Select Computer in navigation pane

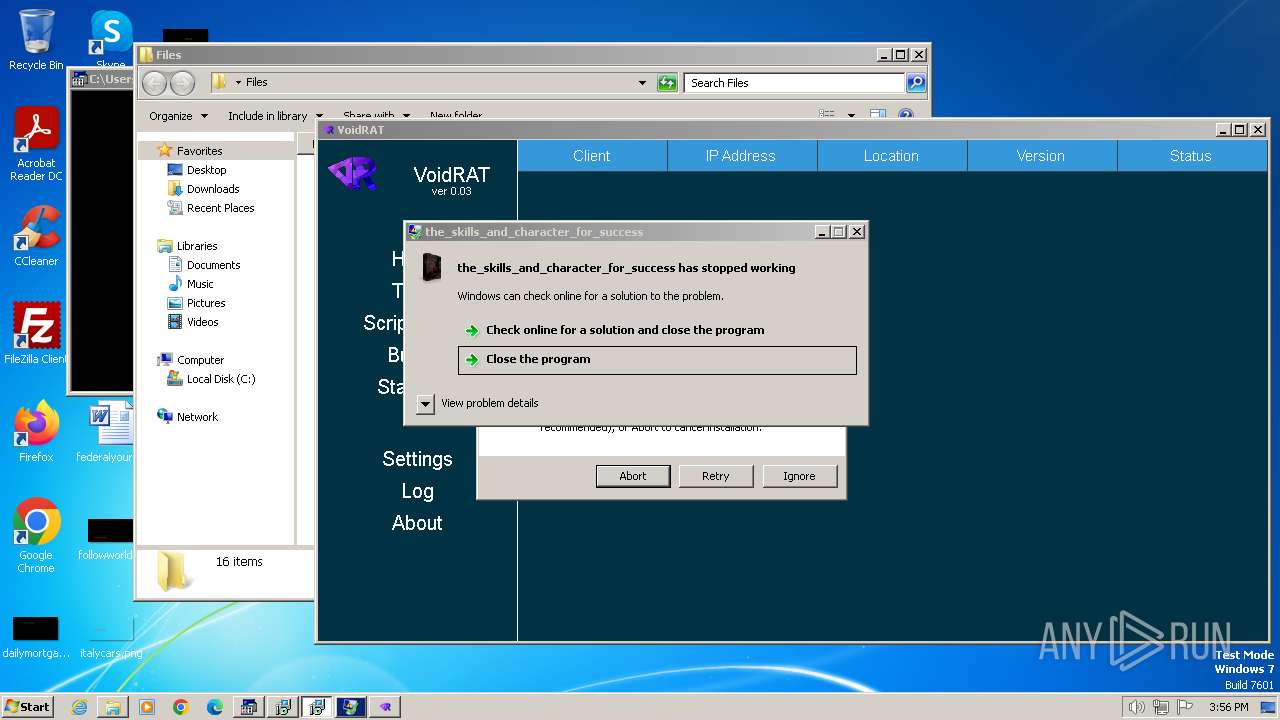click(x=200, y=360)
